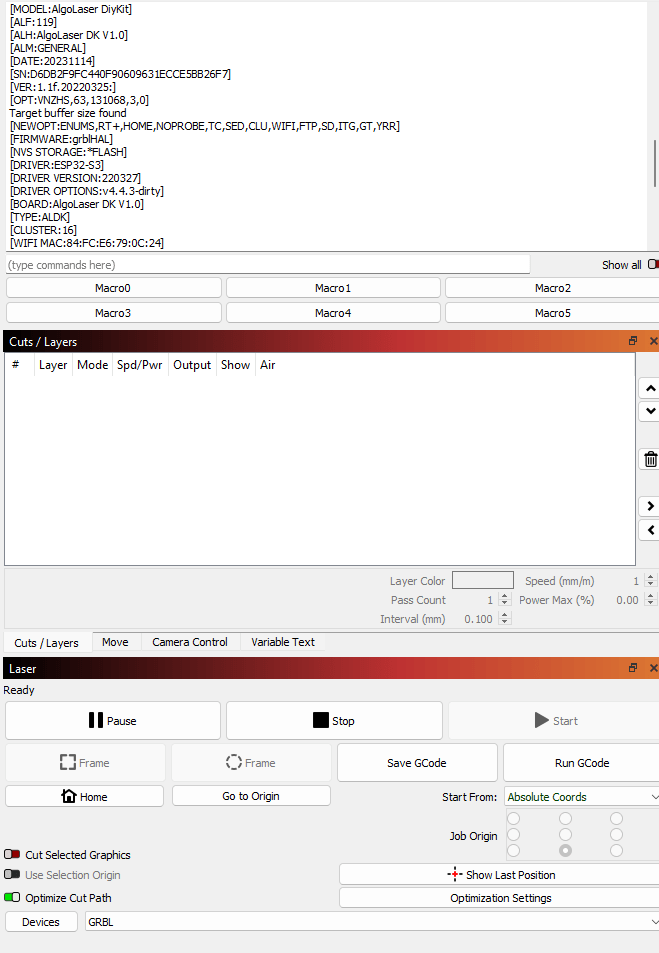This screenshot has height=953, width=659.
Task: Move layer down with the down arrow
Action: [x=650, y=411]
